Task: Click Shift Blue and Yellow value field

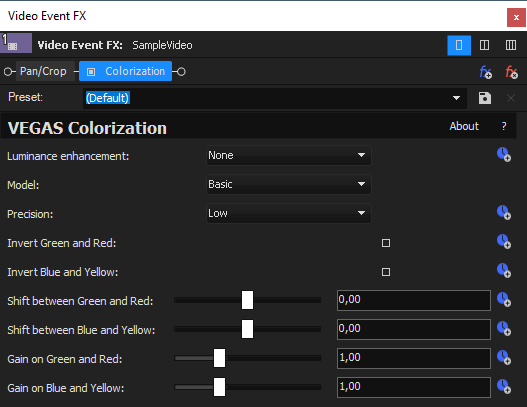Action: click(x=413, y=329)
